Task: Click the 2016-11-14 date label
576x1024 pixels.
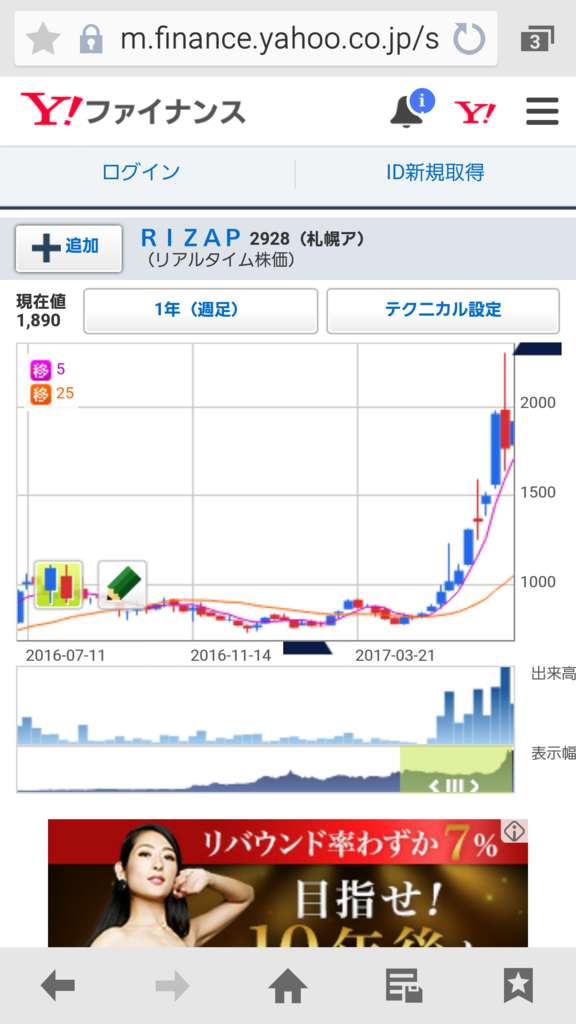Action: (231, 656)
